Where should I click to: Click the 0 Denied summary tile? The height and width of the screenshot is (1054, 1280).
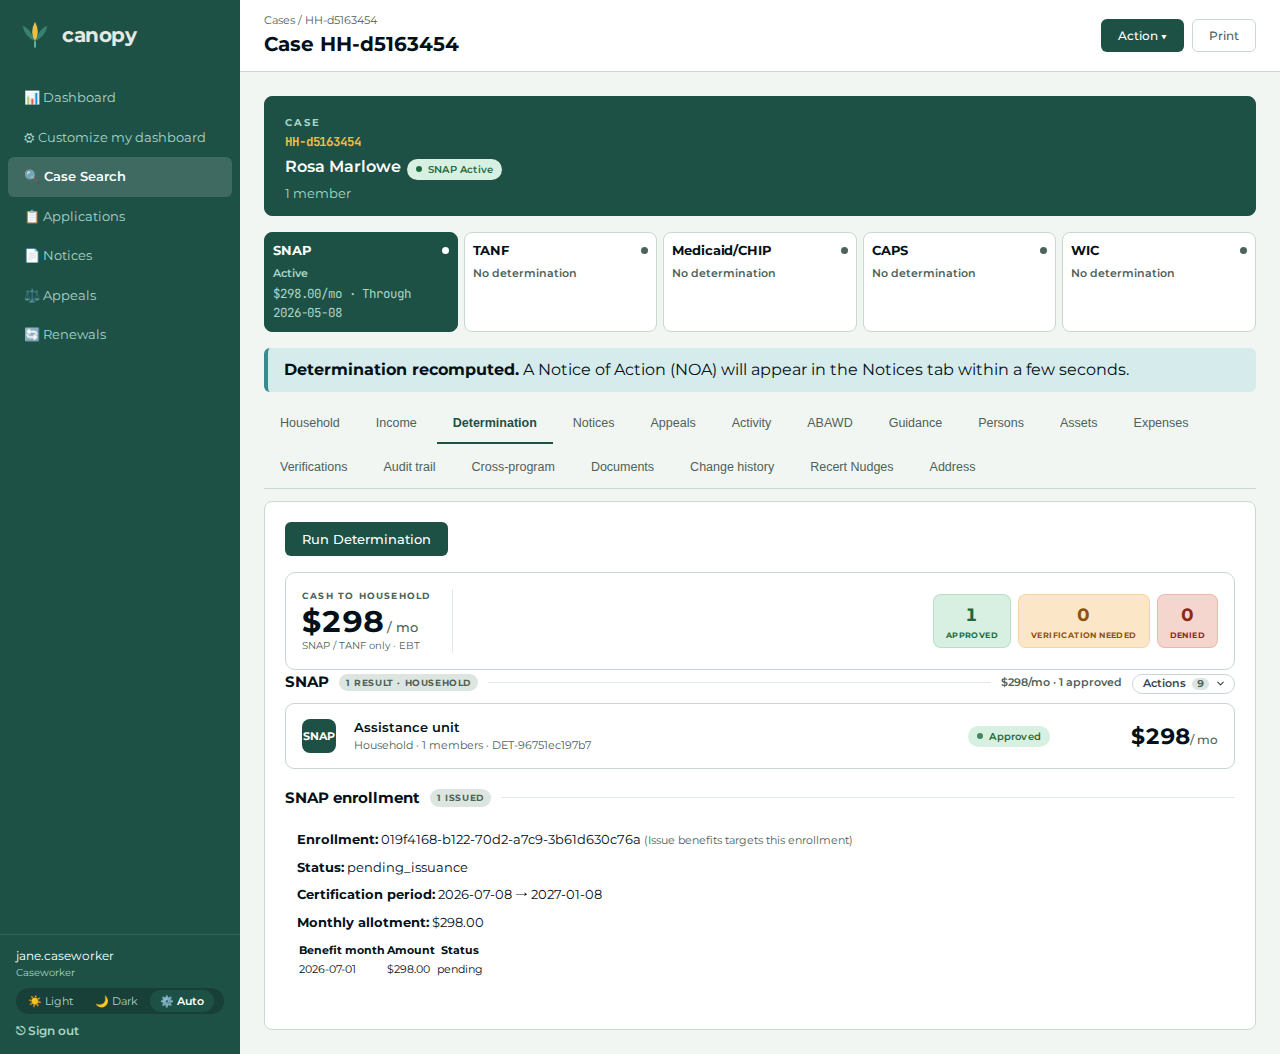click(x=1187, y=621)
